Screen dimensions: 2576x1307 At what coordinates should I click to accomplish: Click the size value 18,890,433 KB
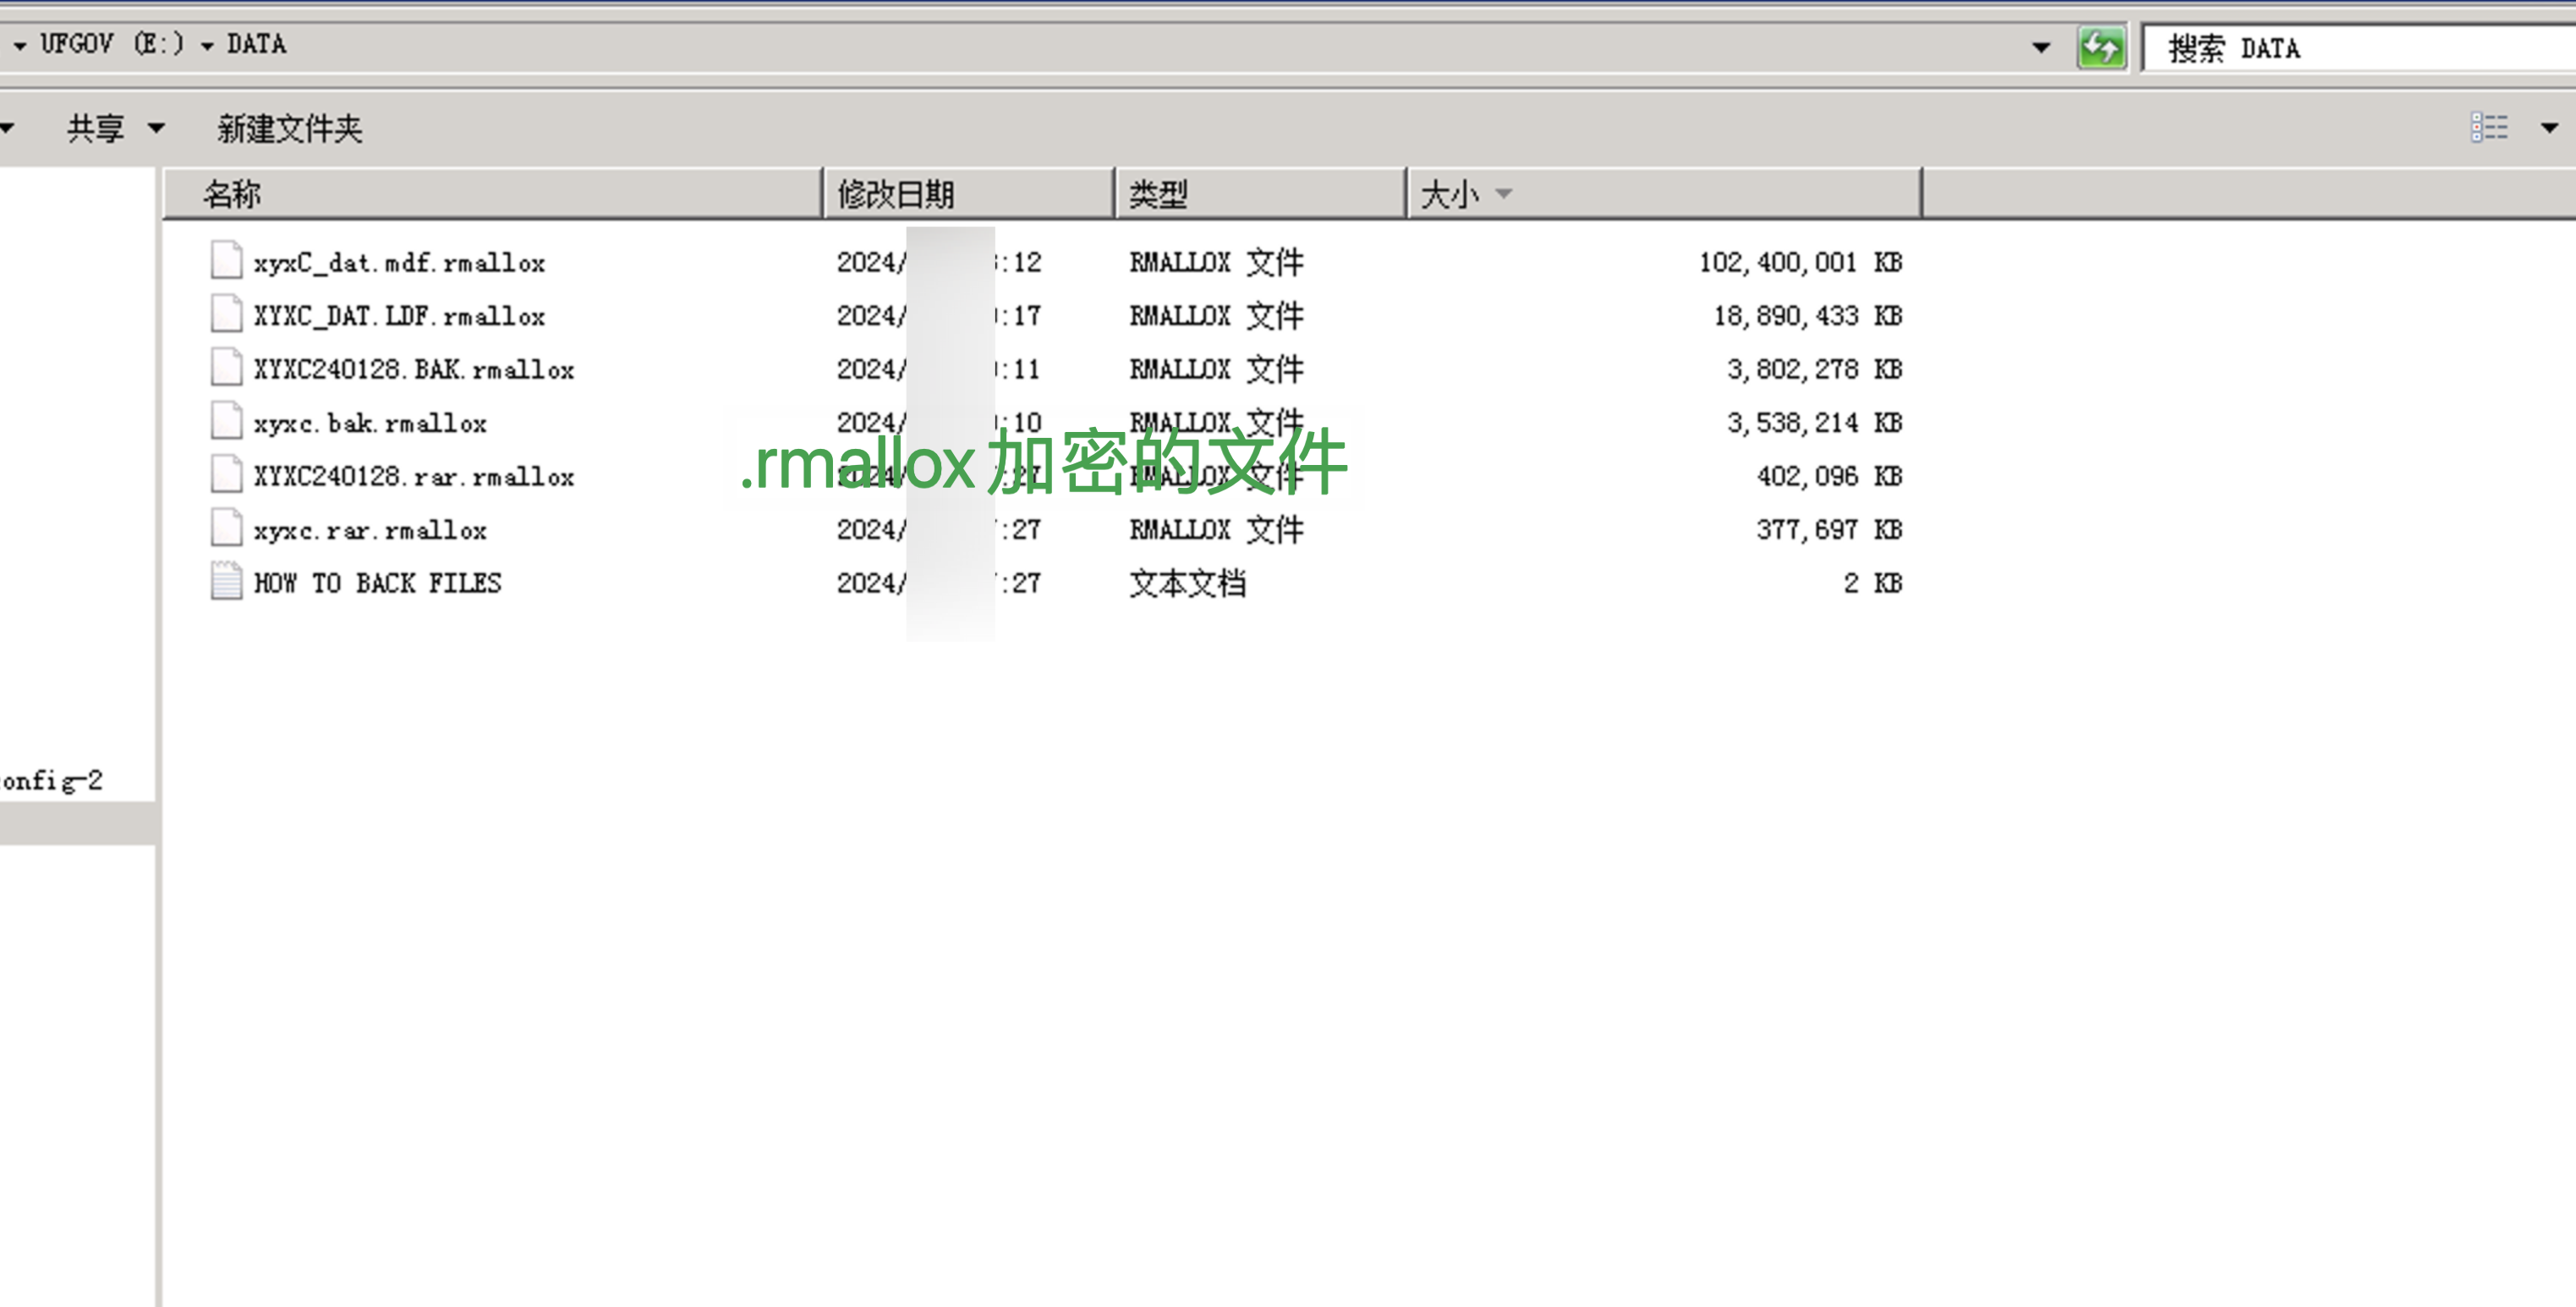pos(1808,316)
